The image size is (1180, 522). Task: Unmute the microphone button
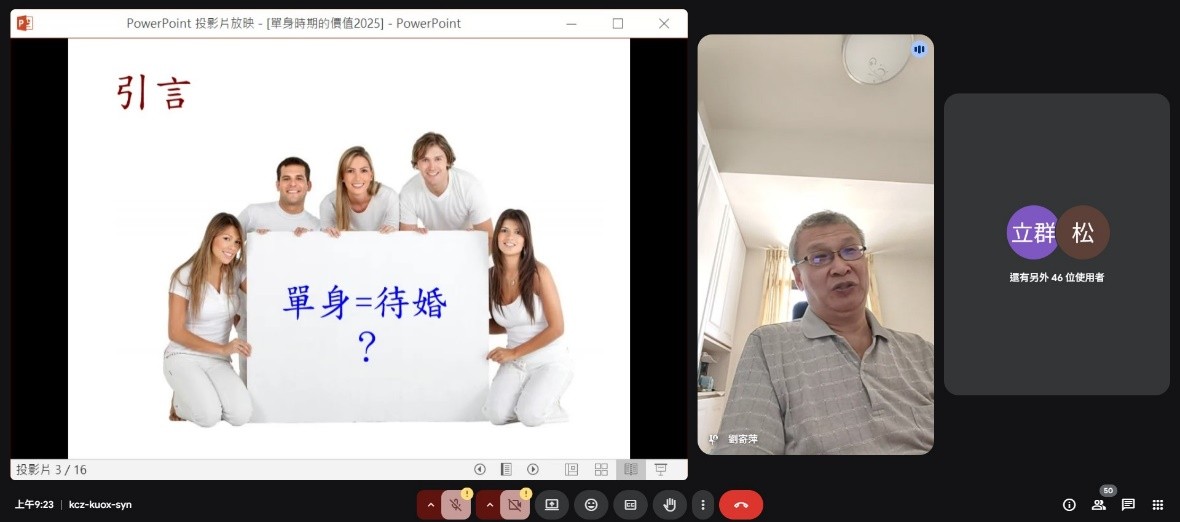[x=456, y=505]
